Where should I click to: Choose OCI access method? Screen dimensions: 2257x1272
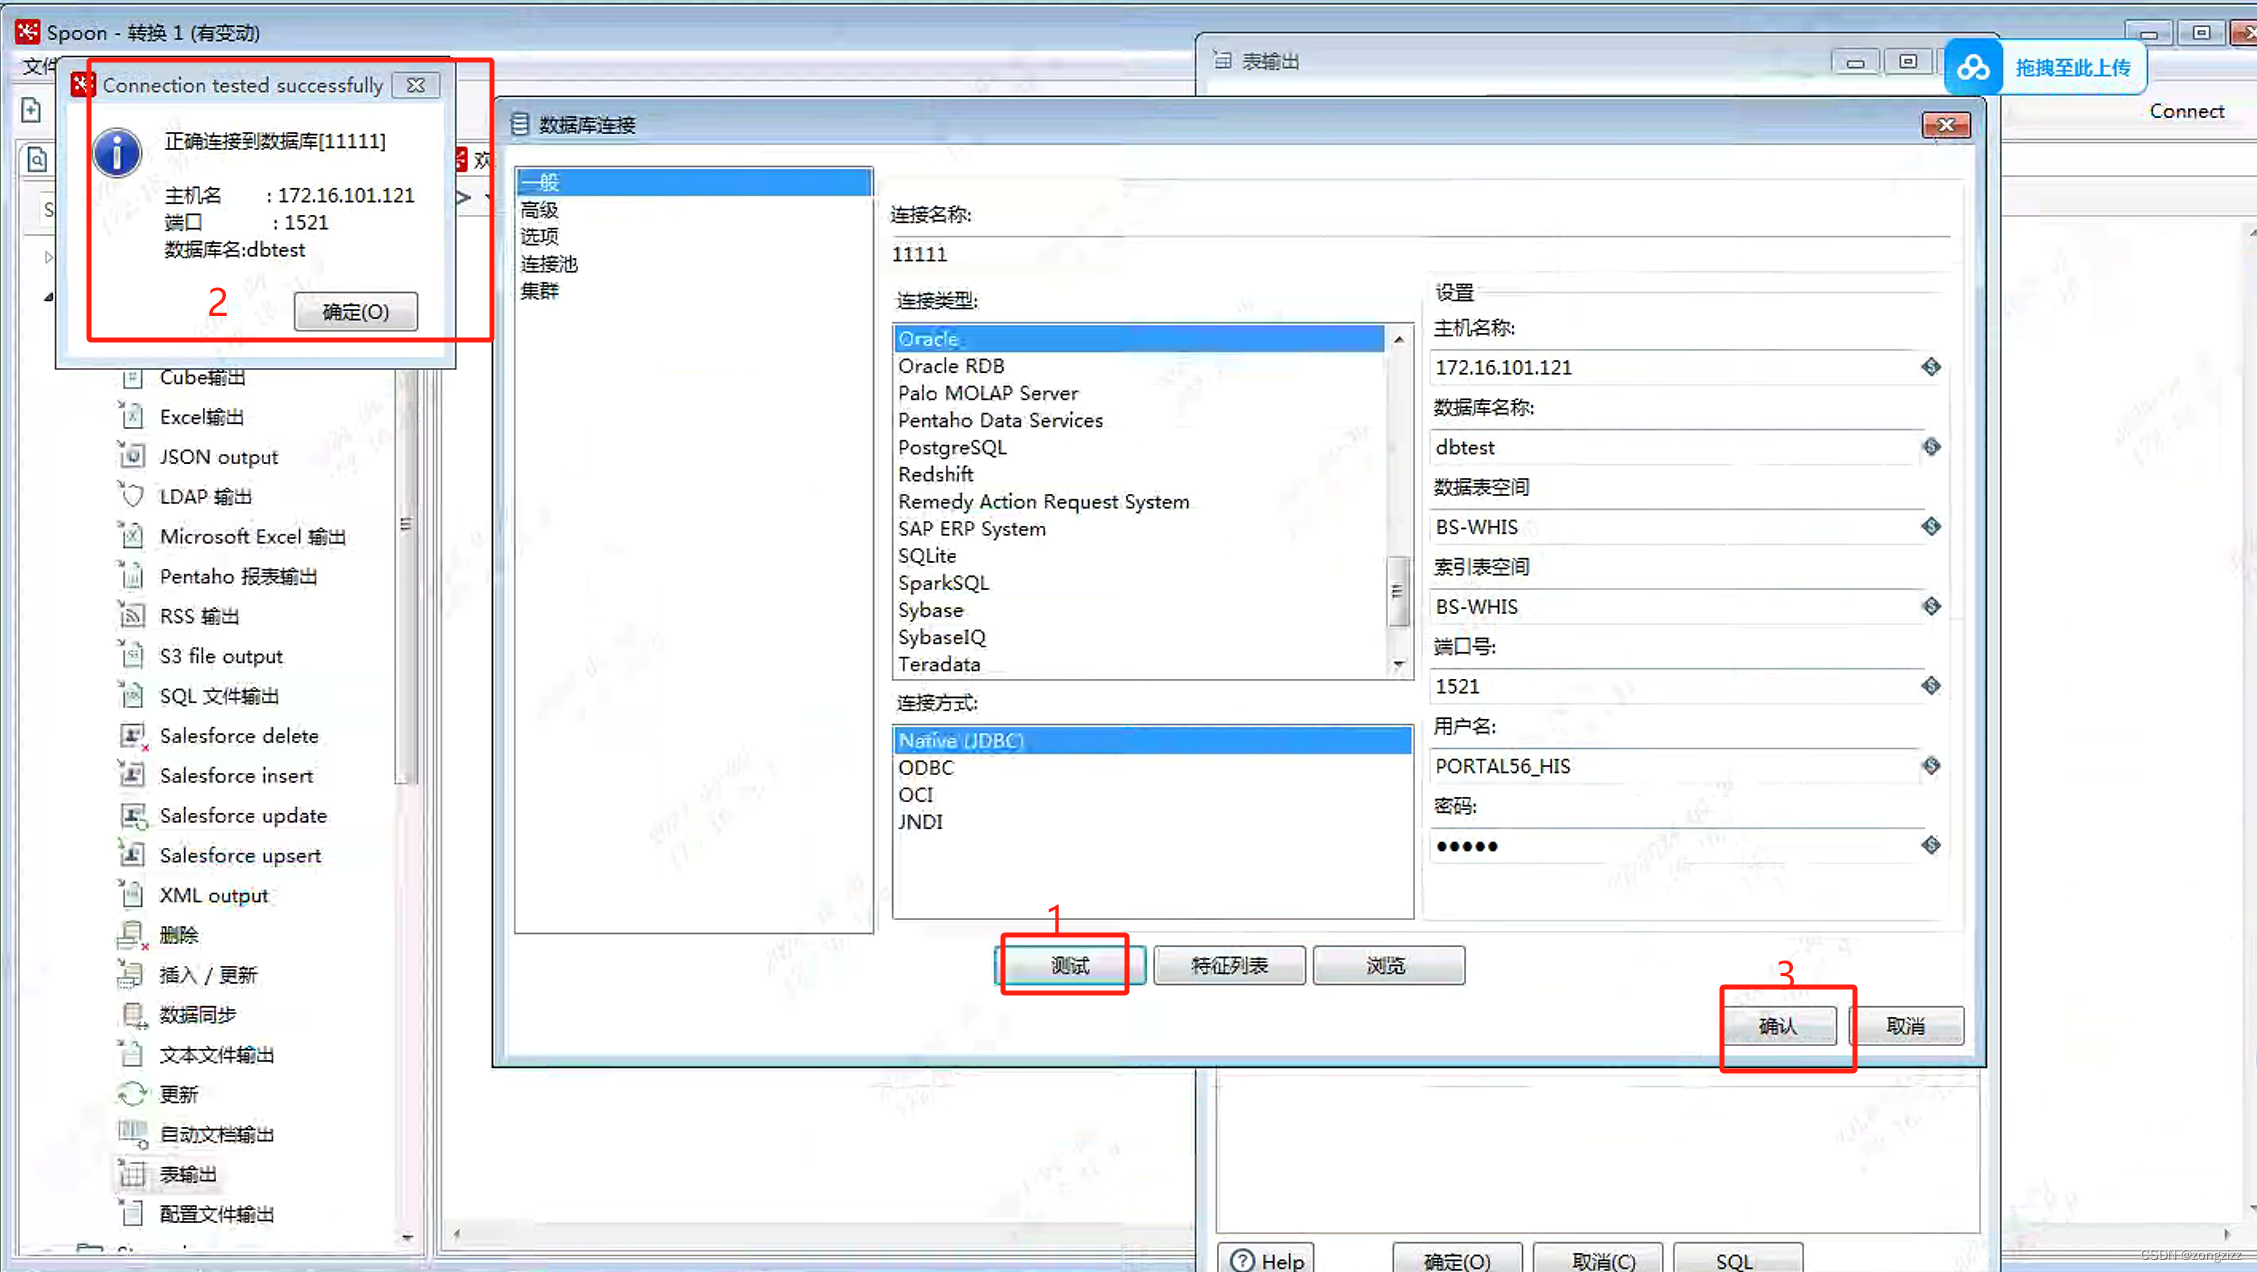(x=916, y=795)
